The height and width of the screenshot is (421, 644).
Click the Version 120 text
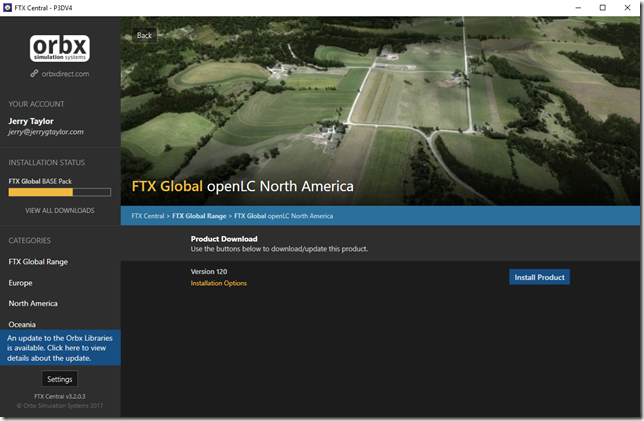coord(209,271)
